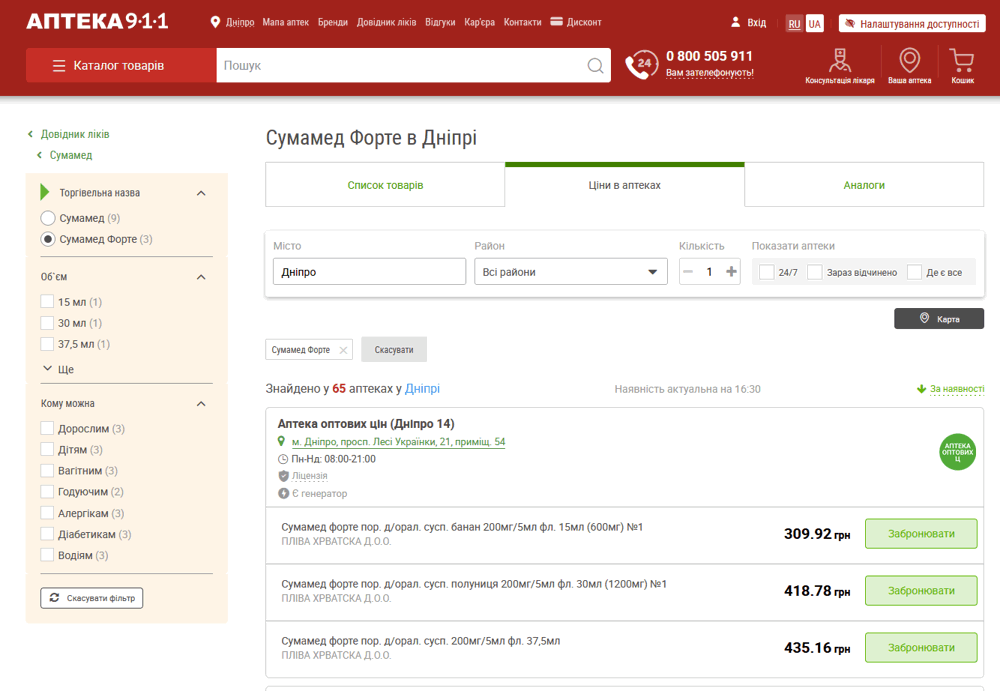Open Відгуки in top menu

coord(440,22)
